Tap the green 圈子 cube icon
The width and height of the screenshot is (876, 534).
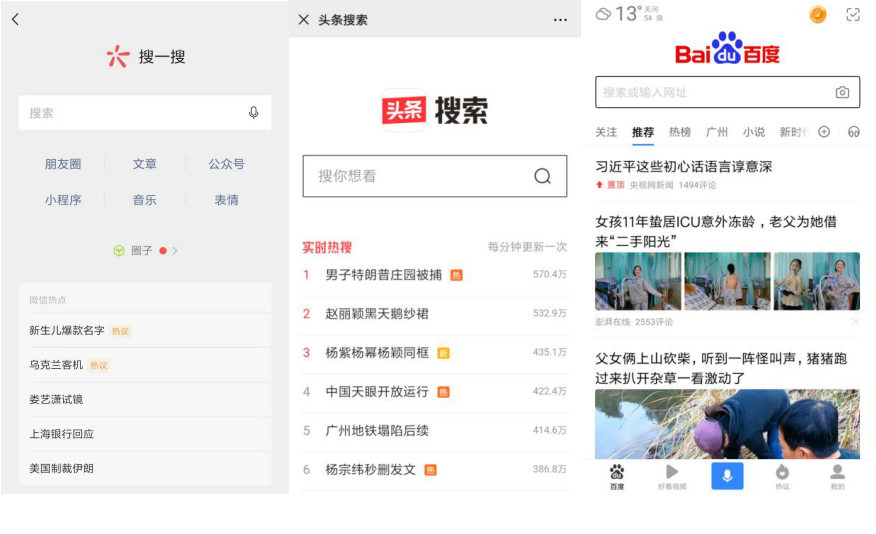[119, 251]
